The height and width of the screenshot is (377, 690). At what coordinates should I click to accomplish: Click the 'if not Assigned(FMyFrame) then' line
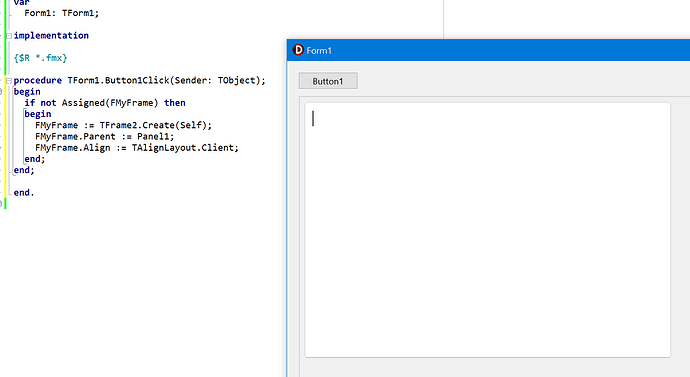(105, 103)
